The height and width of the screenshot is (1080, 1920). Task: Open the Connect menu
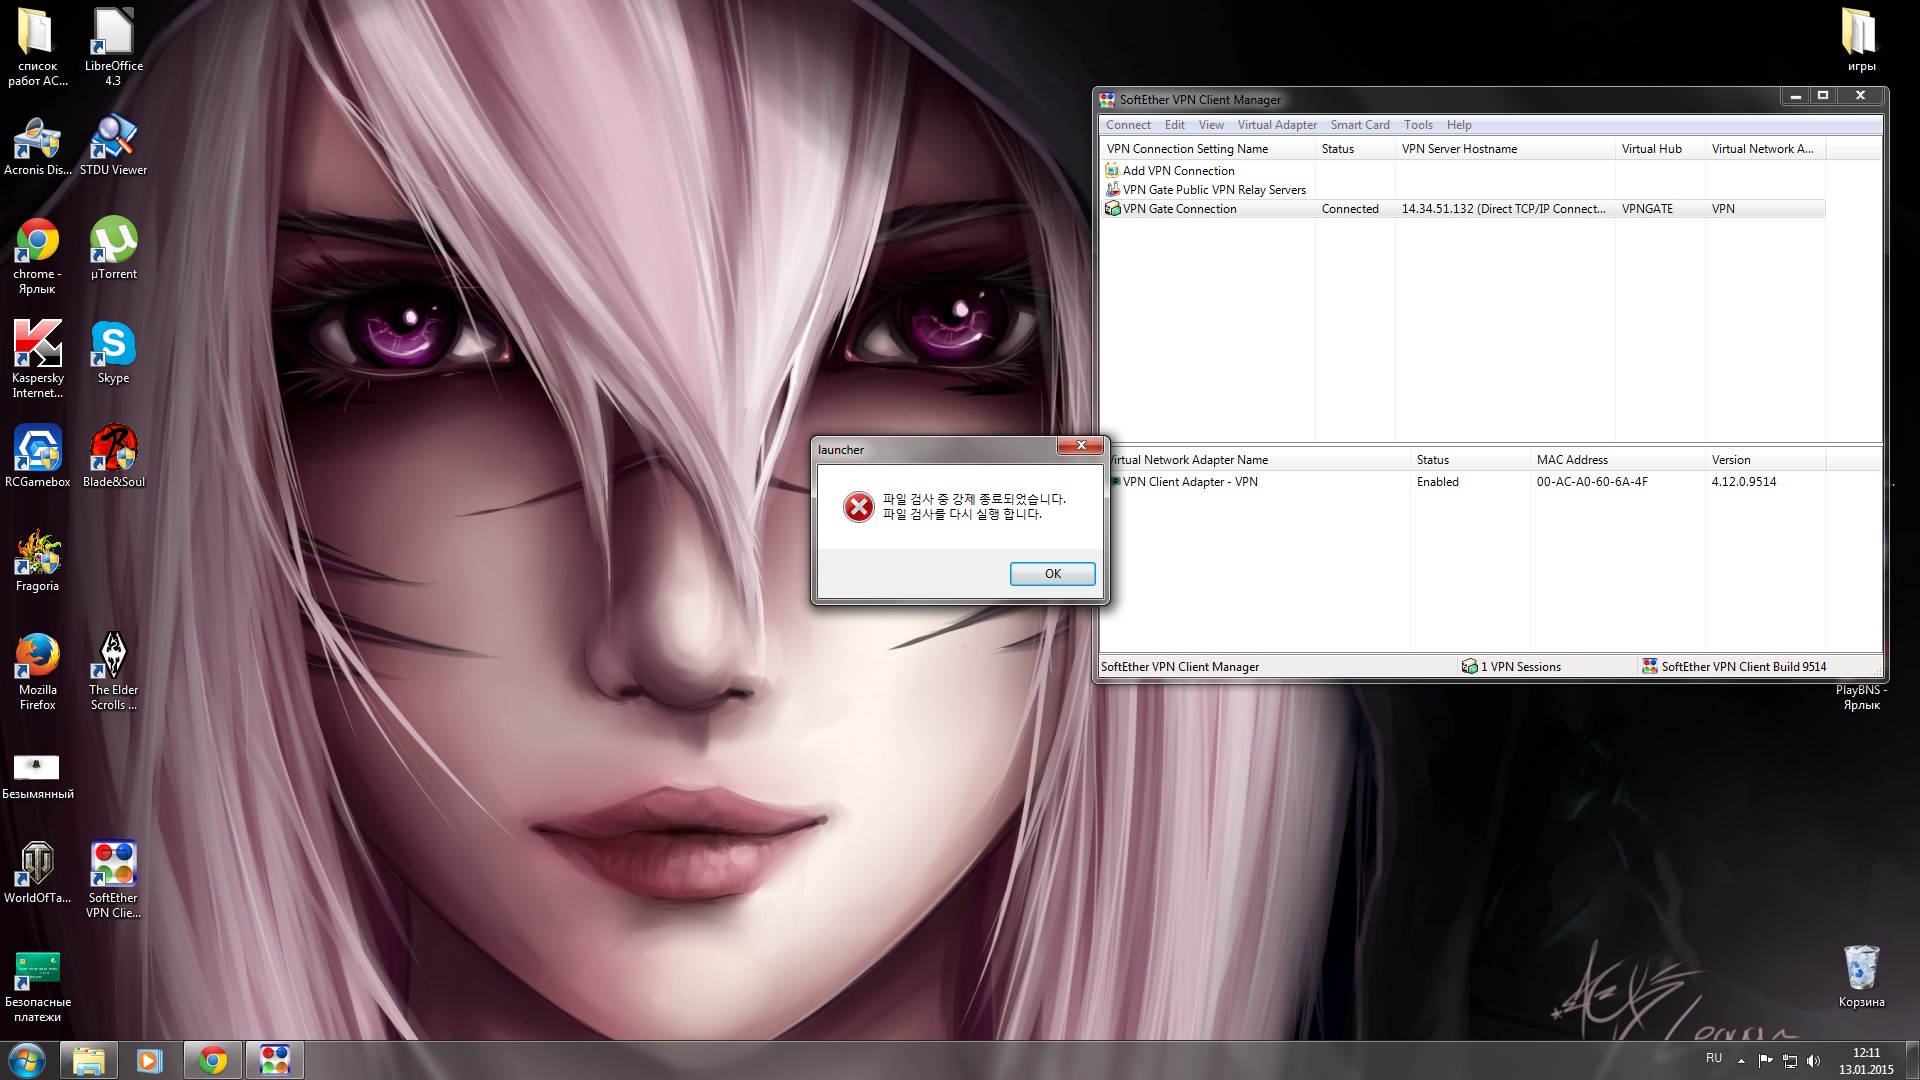click(1127, 125)
